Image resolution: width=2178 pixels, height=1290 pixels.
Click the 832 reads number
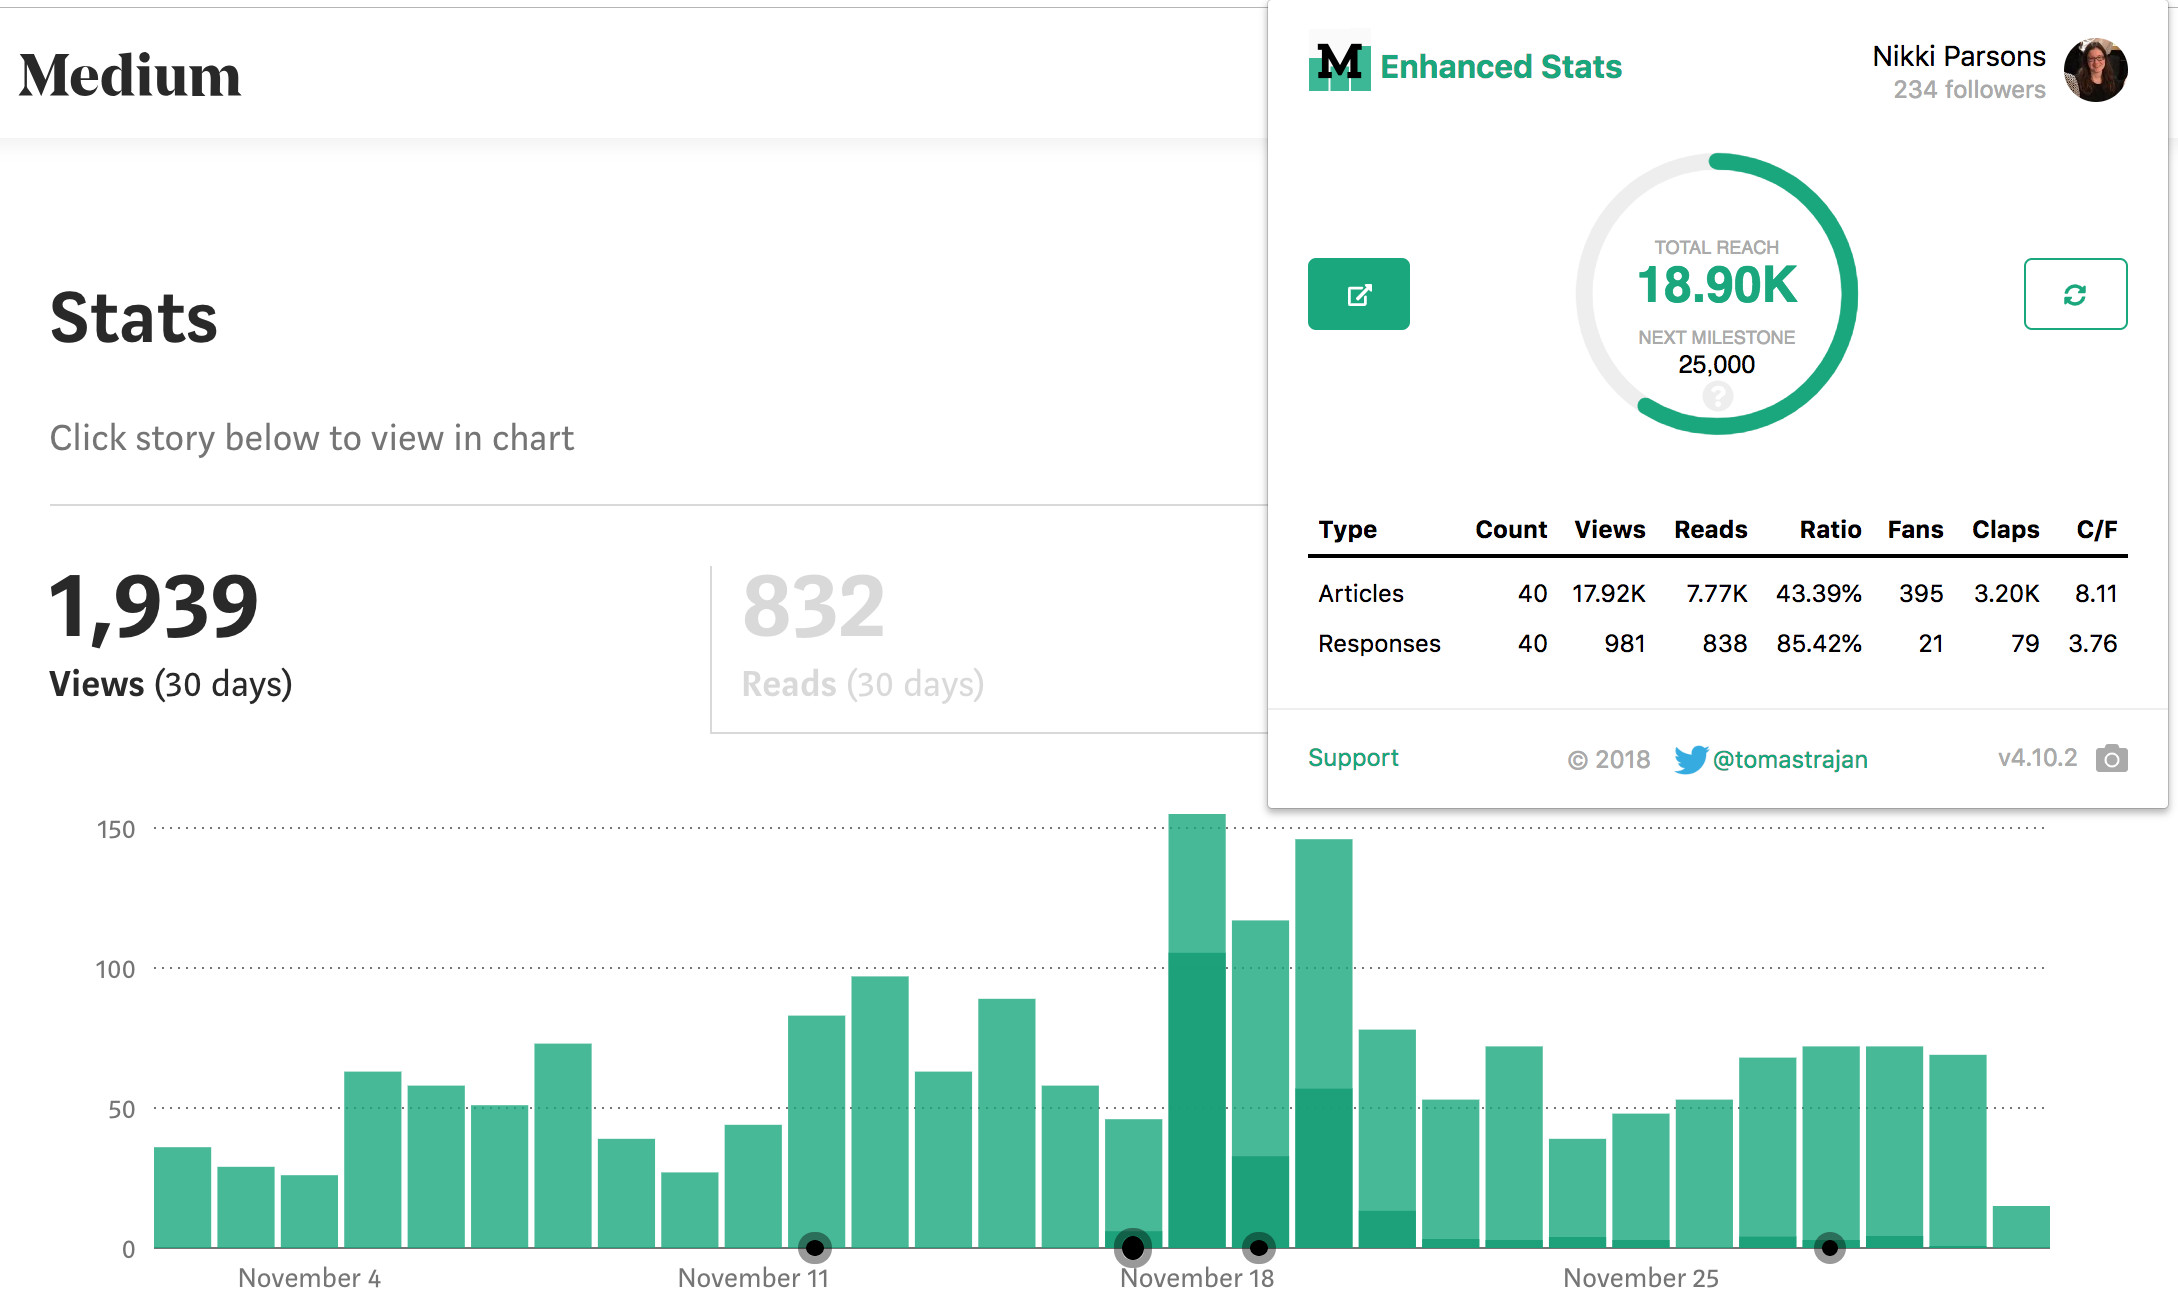pos(813,605)
